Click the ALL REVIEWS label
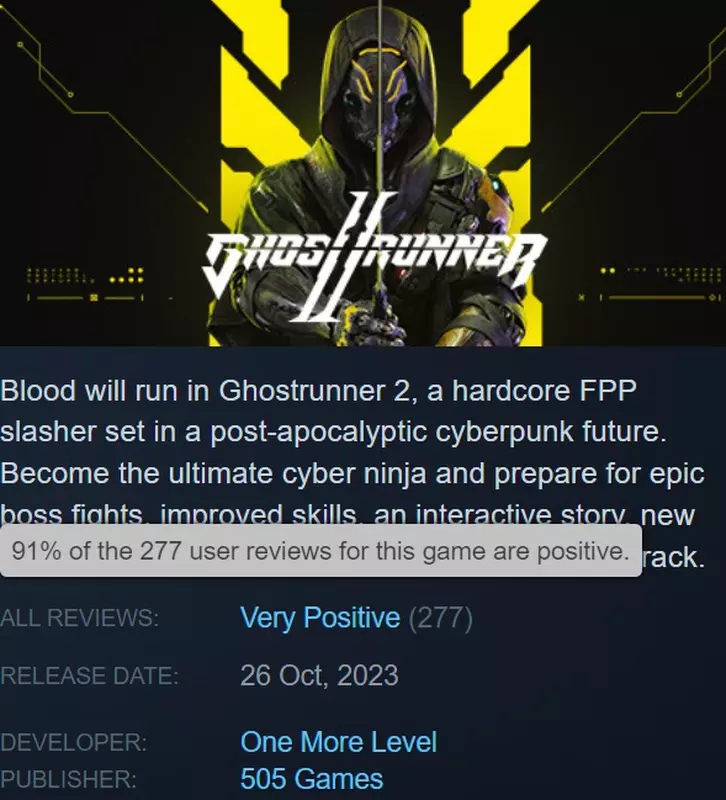 coord(80,618)
